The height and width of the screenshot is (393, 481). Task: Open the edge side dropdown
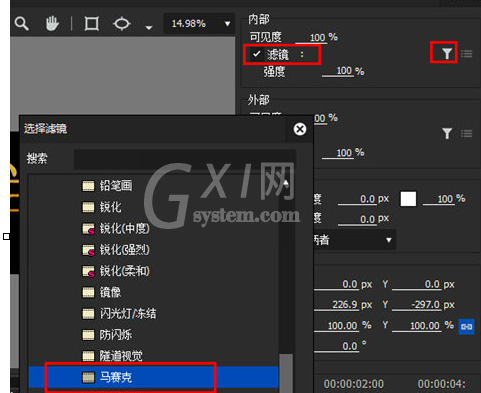tap(355, 240)
